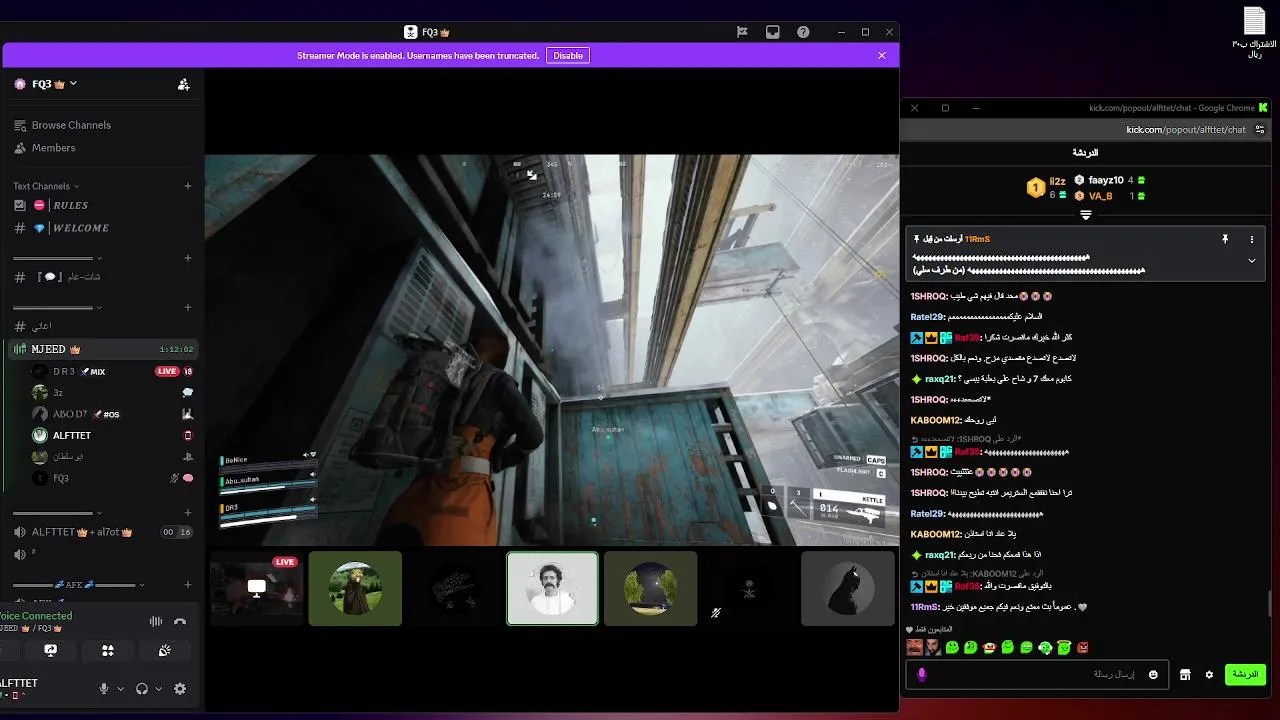Share your screen in voice panel
1280x720 pixels.
[x=51, y=650]
